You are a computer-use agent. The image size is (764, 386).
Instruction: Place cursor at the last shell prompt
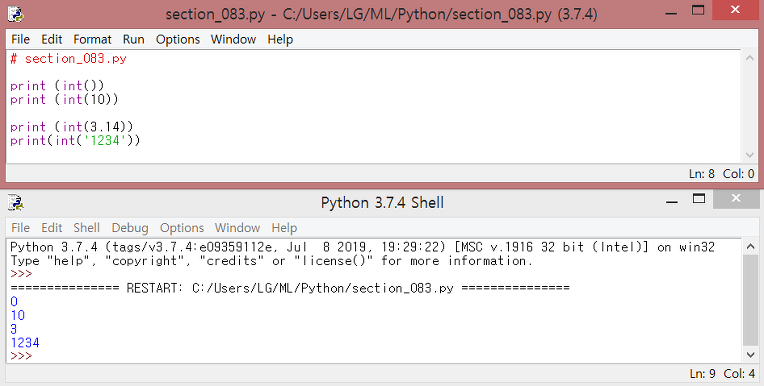coord(21,356)
